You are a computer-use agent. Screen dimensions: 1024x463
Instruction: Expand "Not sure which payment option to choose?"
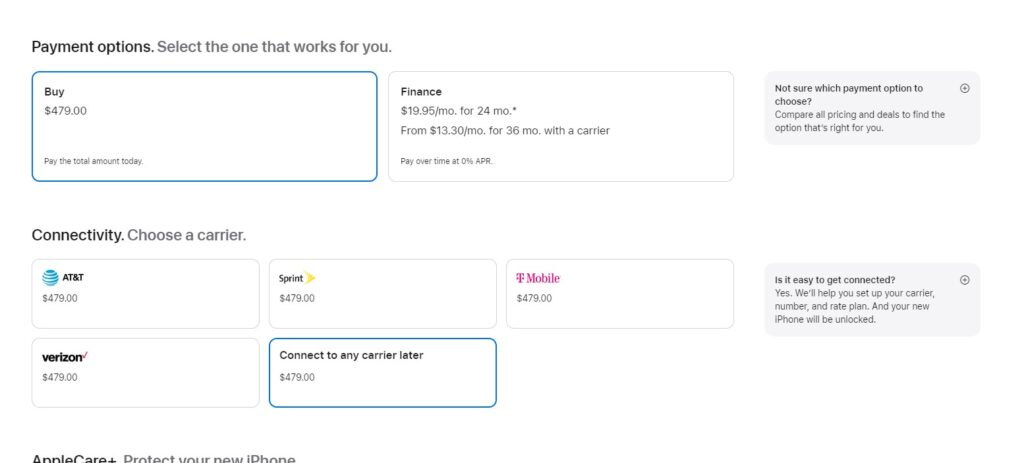(x=849, y=94)
